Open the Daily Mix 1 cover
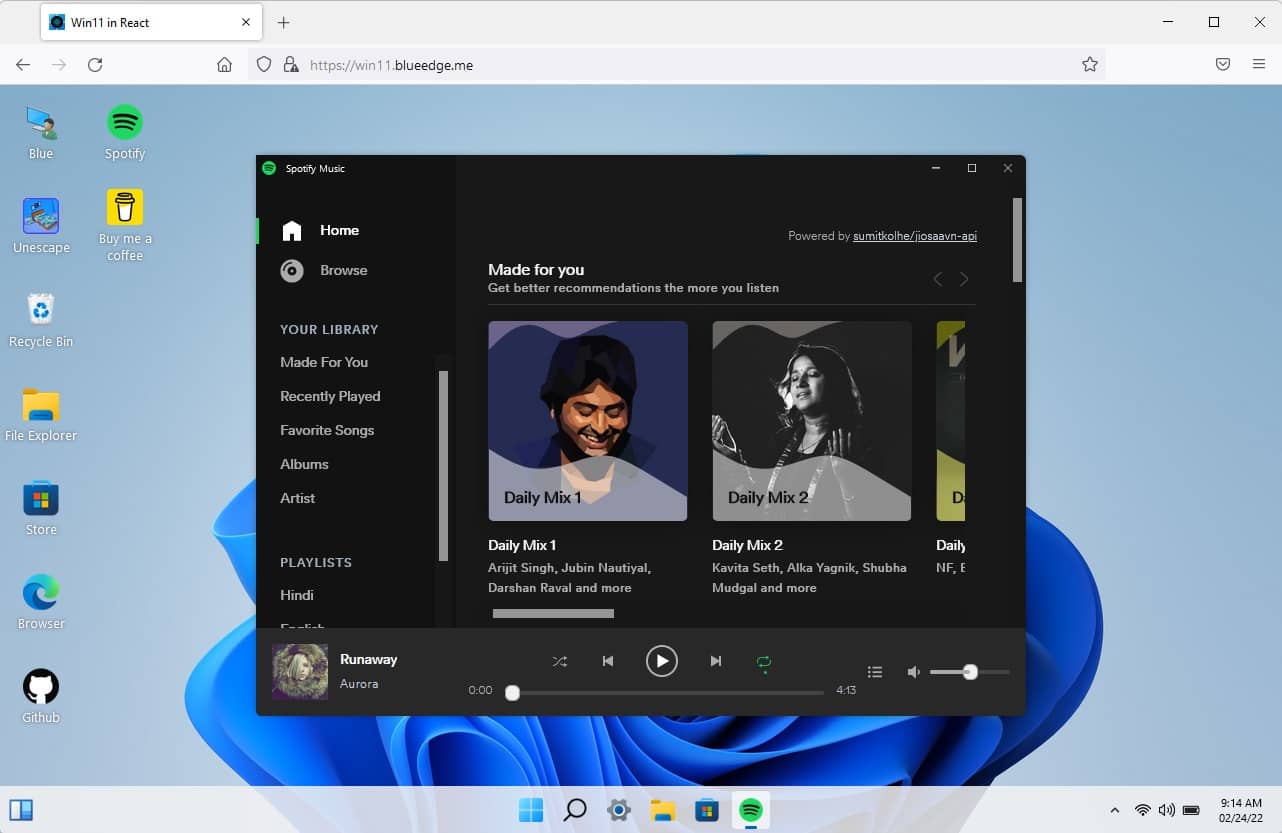 pyautogui.click(x=588, y=421)
